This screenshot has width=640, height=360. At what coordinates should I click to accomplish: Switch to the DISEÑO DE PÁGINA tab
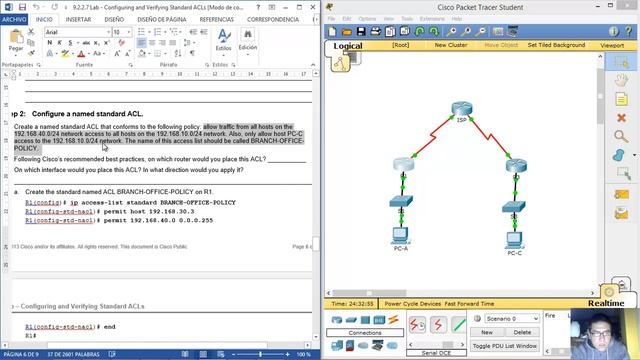[x=162, y=19]
